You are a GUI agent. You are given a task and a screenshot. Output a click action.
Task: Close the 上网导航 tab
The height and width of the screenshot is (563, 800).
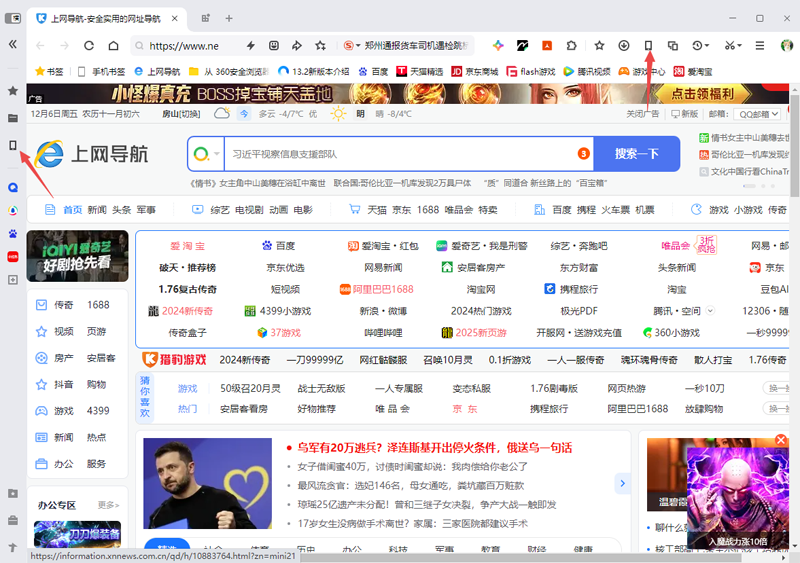point(174,18)
